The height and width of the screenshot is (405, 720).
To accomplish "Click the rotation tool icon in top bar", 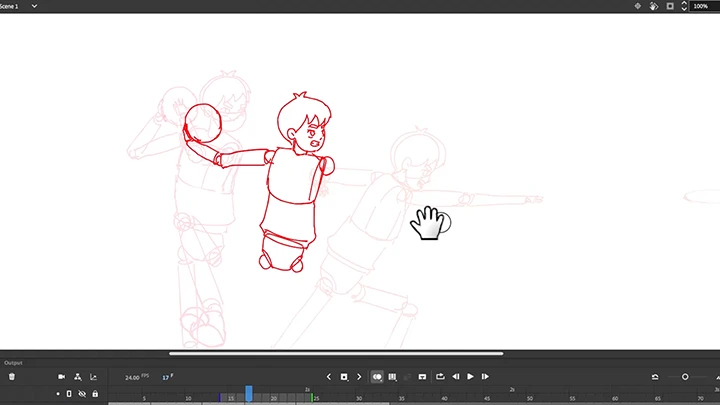I will (x=653, y=6).
